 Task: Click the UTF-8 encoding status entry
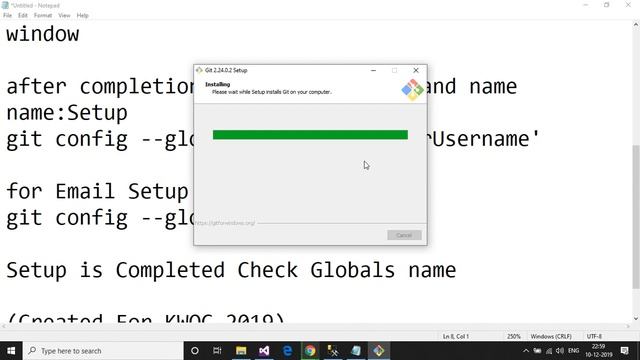[x=594, y=336]
